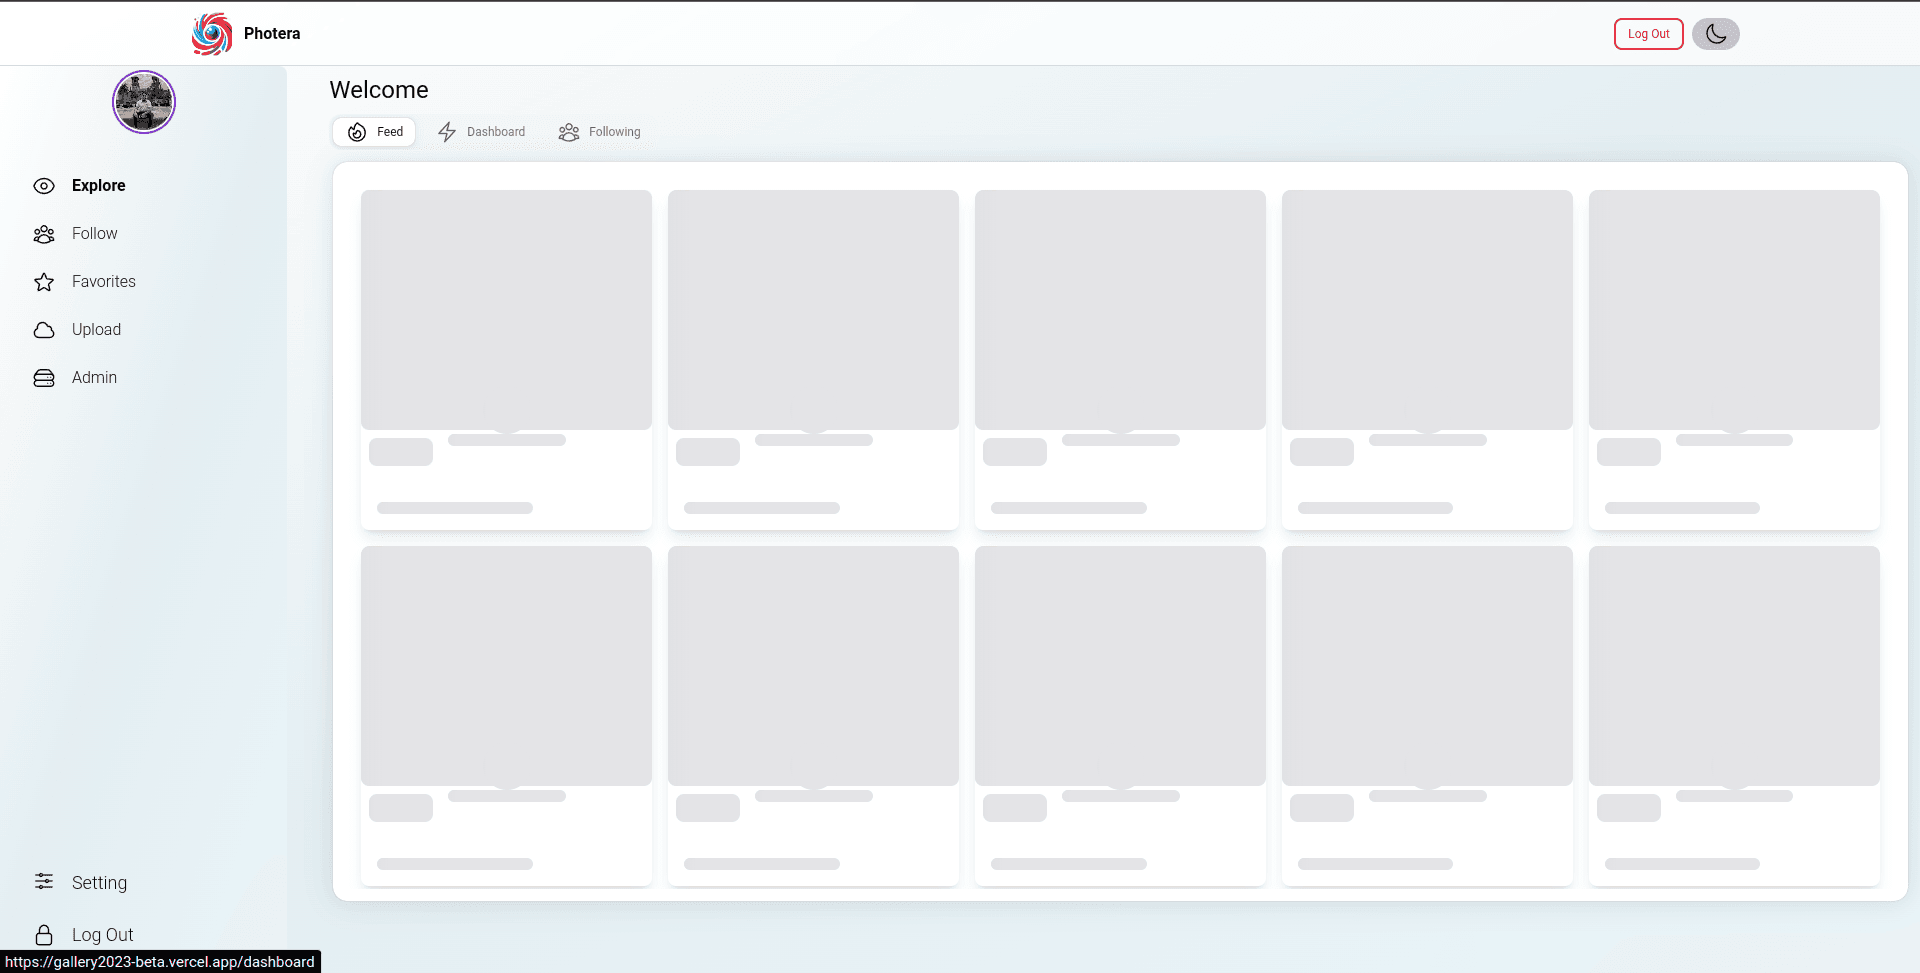The image size is (1920, 973).
Task: Click the Explore eye icon in sidebar
Action: click(44, 186)
